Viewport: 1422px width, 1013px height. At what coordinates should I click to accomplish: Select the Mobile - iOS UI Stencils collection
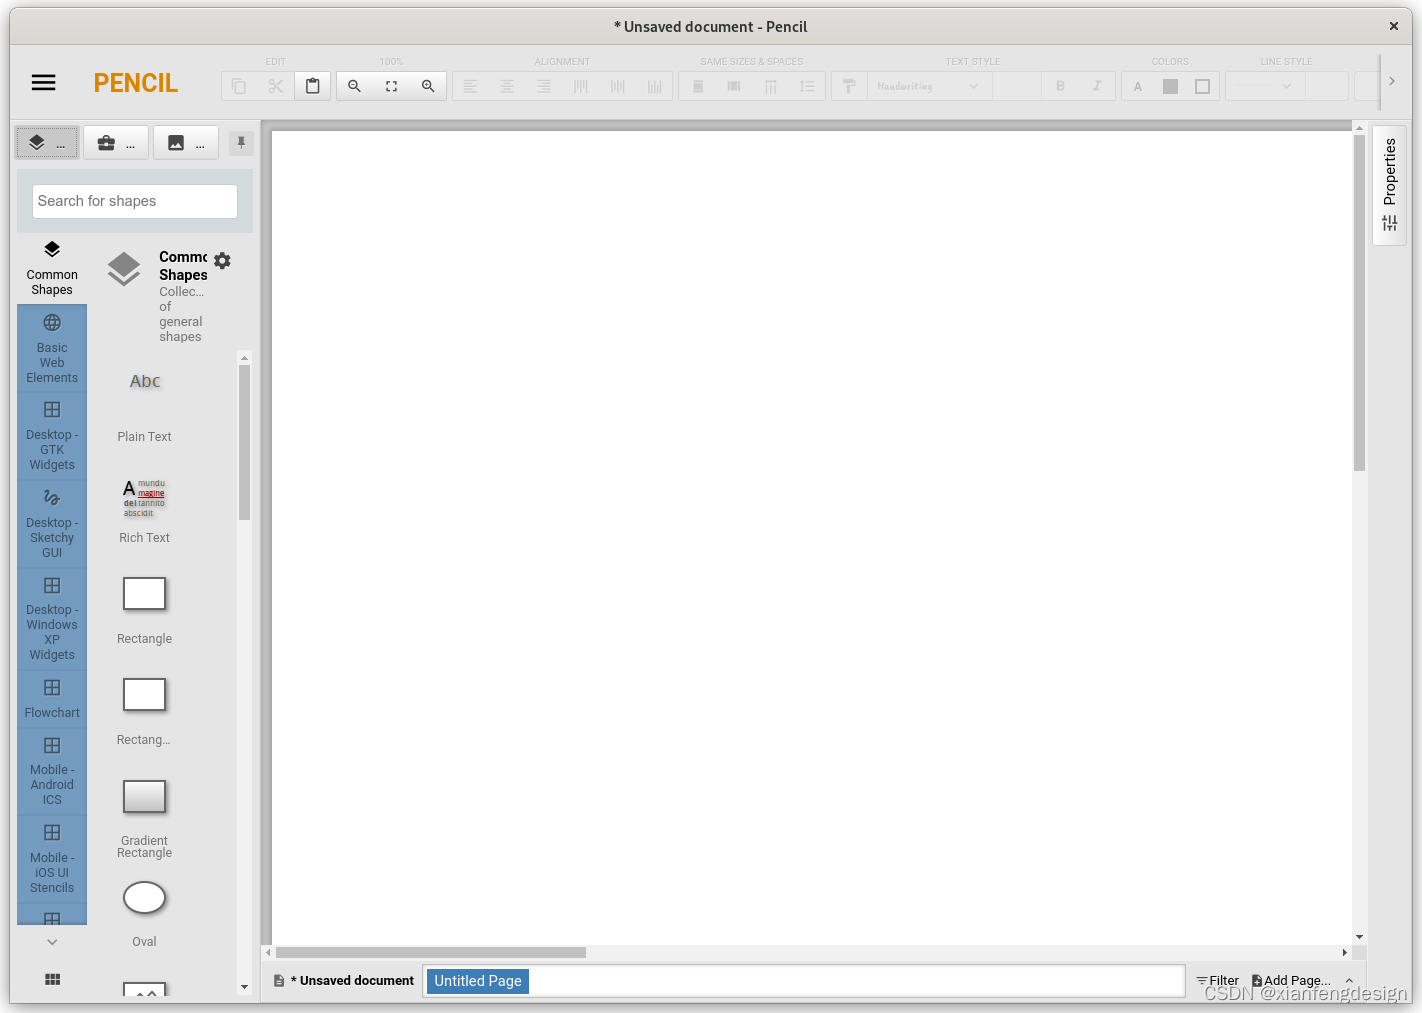(x=52, y=858)
